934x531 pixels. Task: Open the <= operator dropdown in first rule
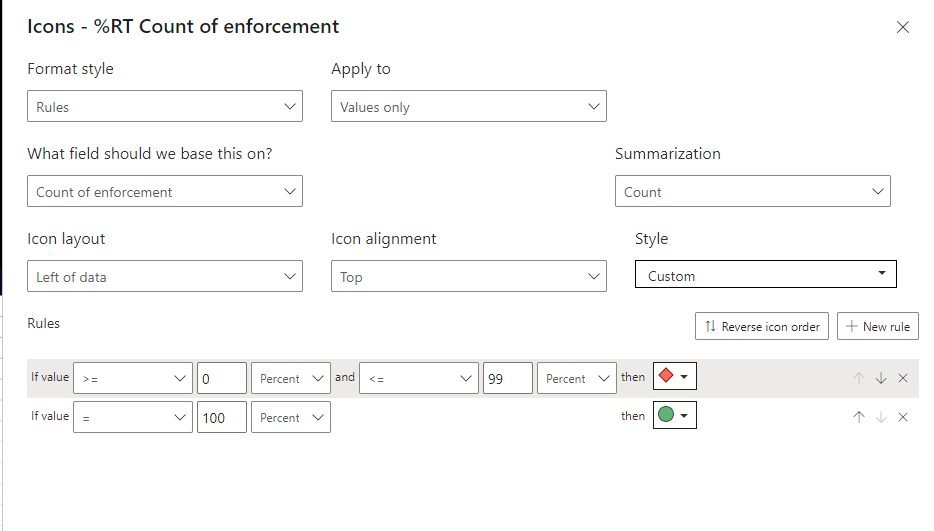[419, 378]
